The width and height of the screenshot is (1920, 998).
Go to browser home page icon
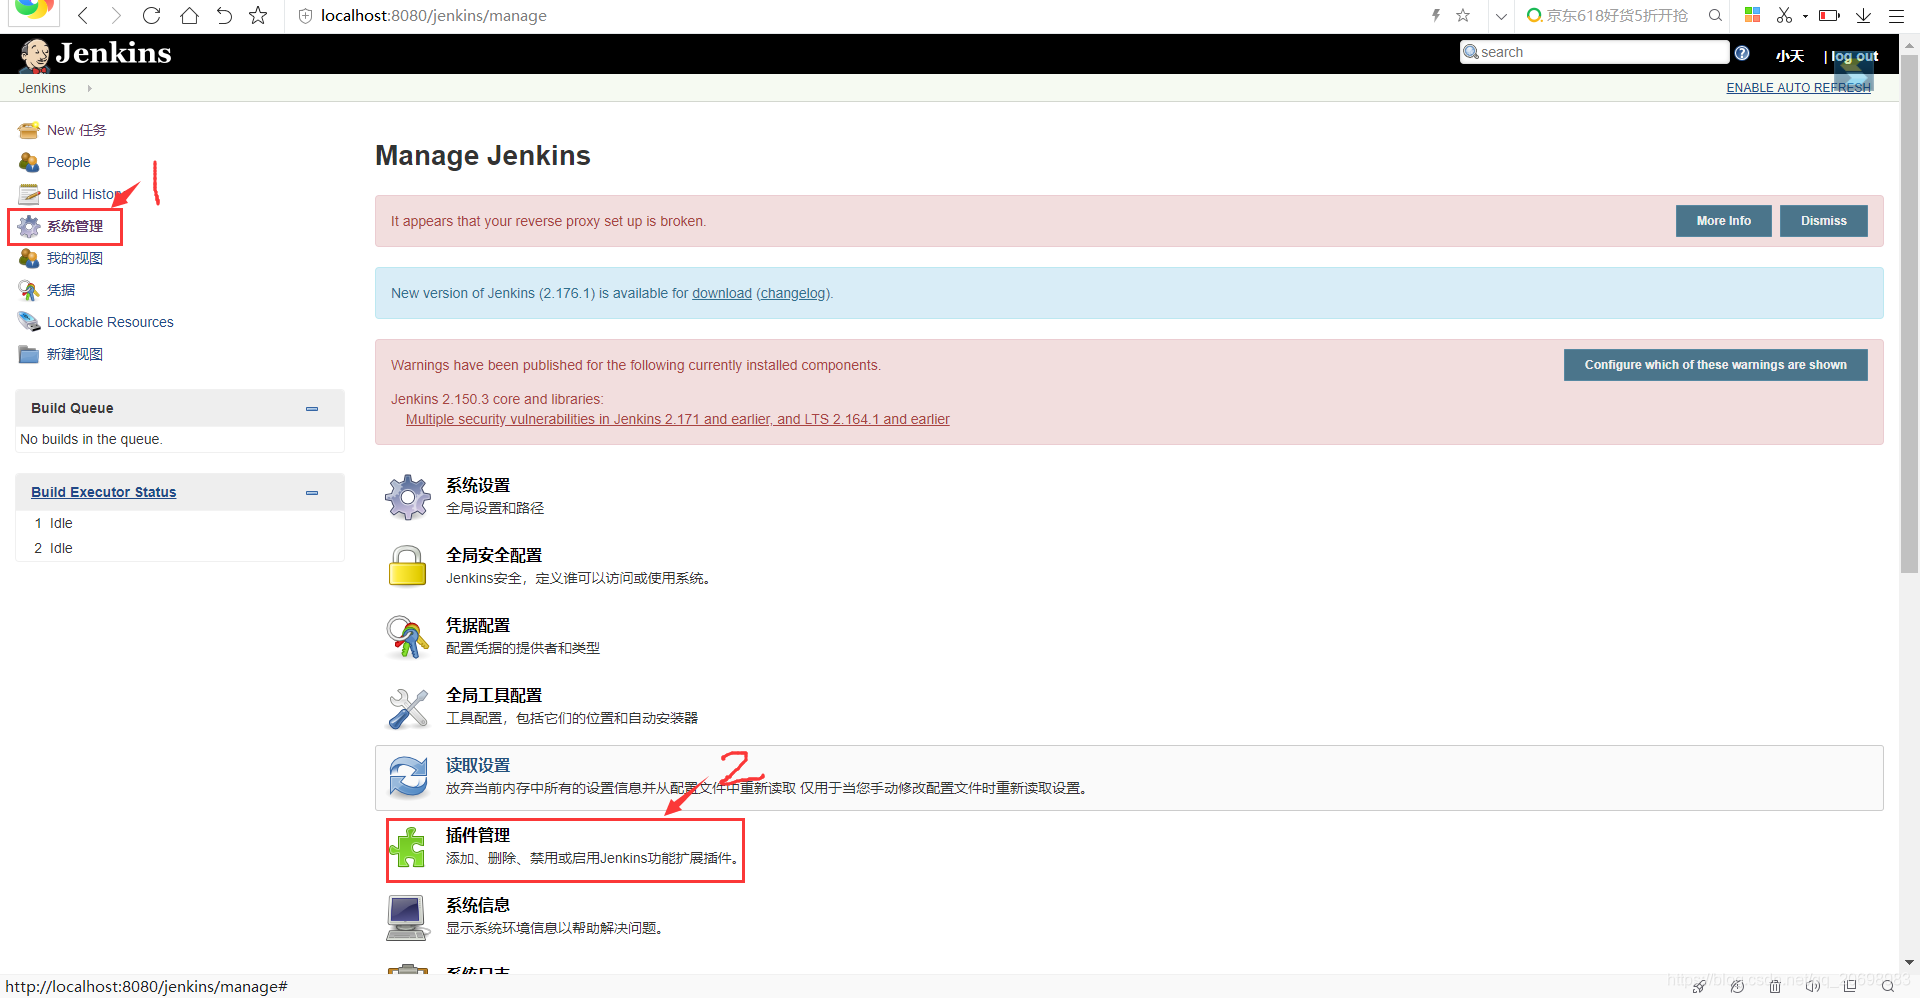[189, 15]
